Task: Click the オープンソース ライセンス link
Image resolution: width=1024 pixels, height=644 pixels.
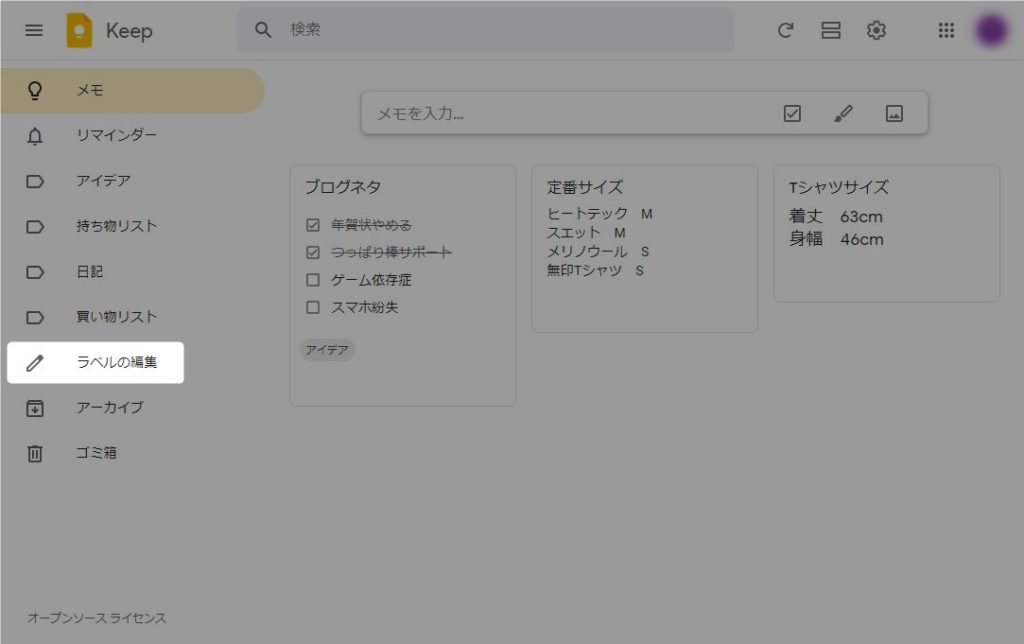Action: 97,618
